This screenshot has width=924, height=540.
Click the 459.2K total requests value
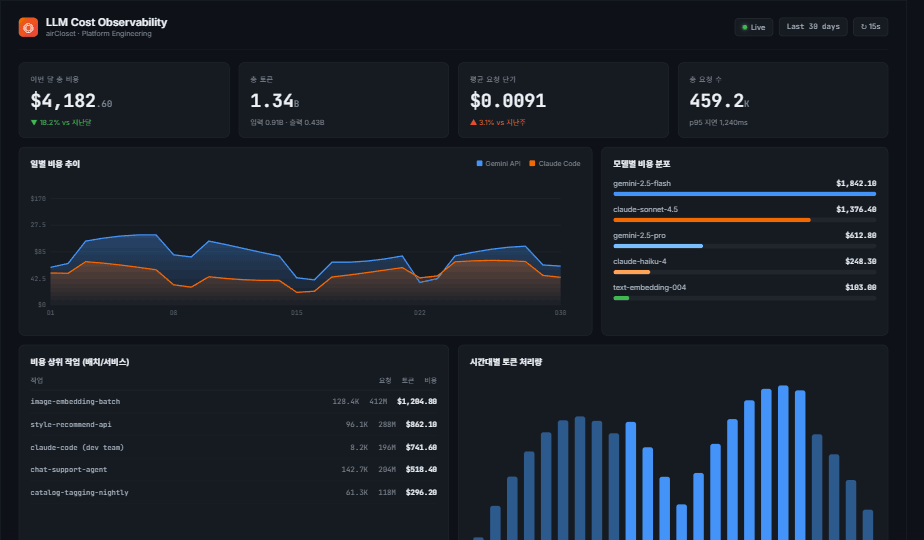(719, 101)
